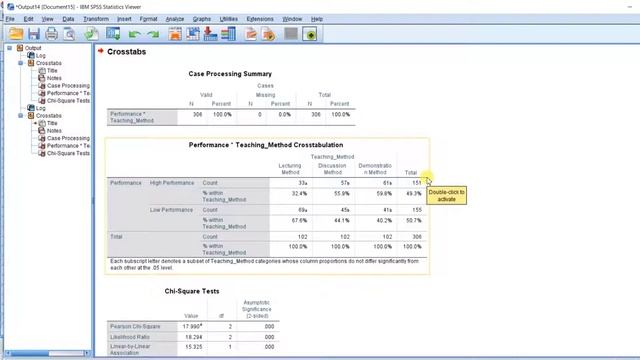
Task: Open the Help menu
Action: pyautogui.click(x=317, y=19)
